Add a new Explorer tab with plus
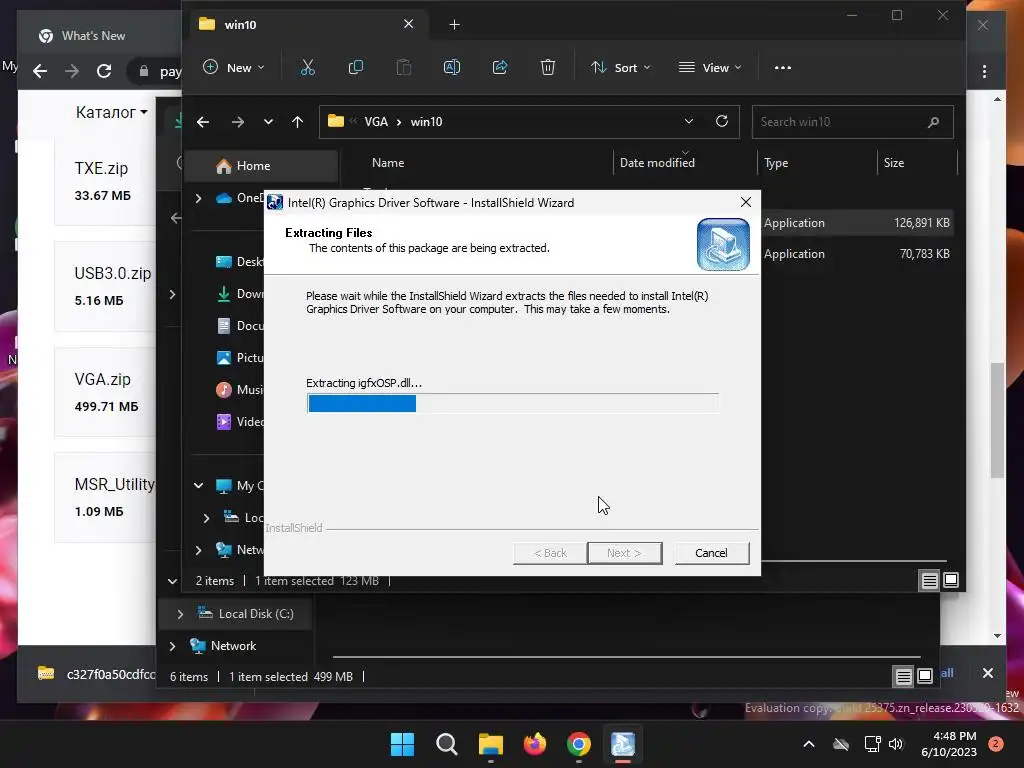The height and width of the screenshot is (768, 1024). point(455,25)
